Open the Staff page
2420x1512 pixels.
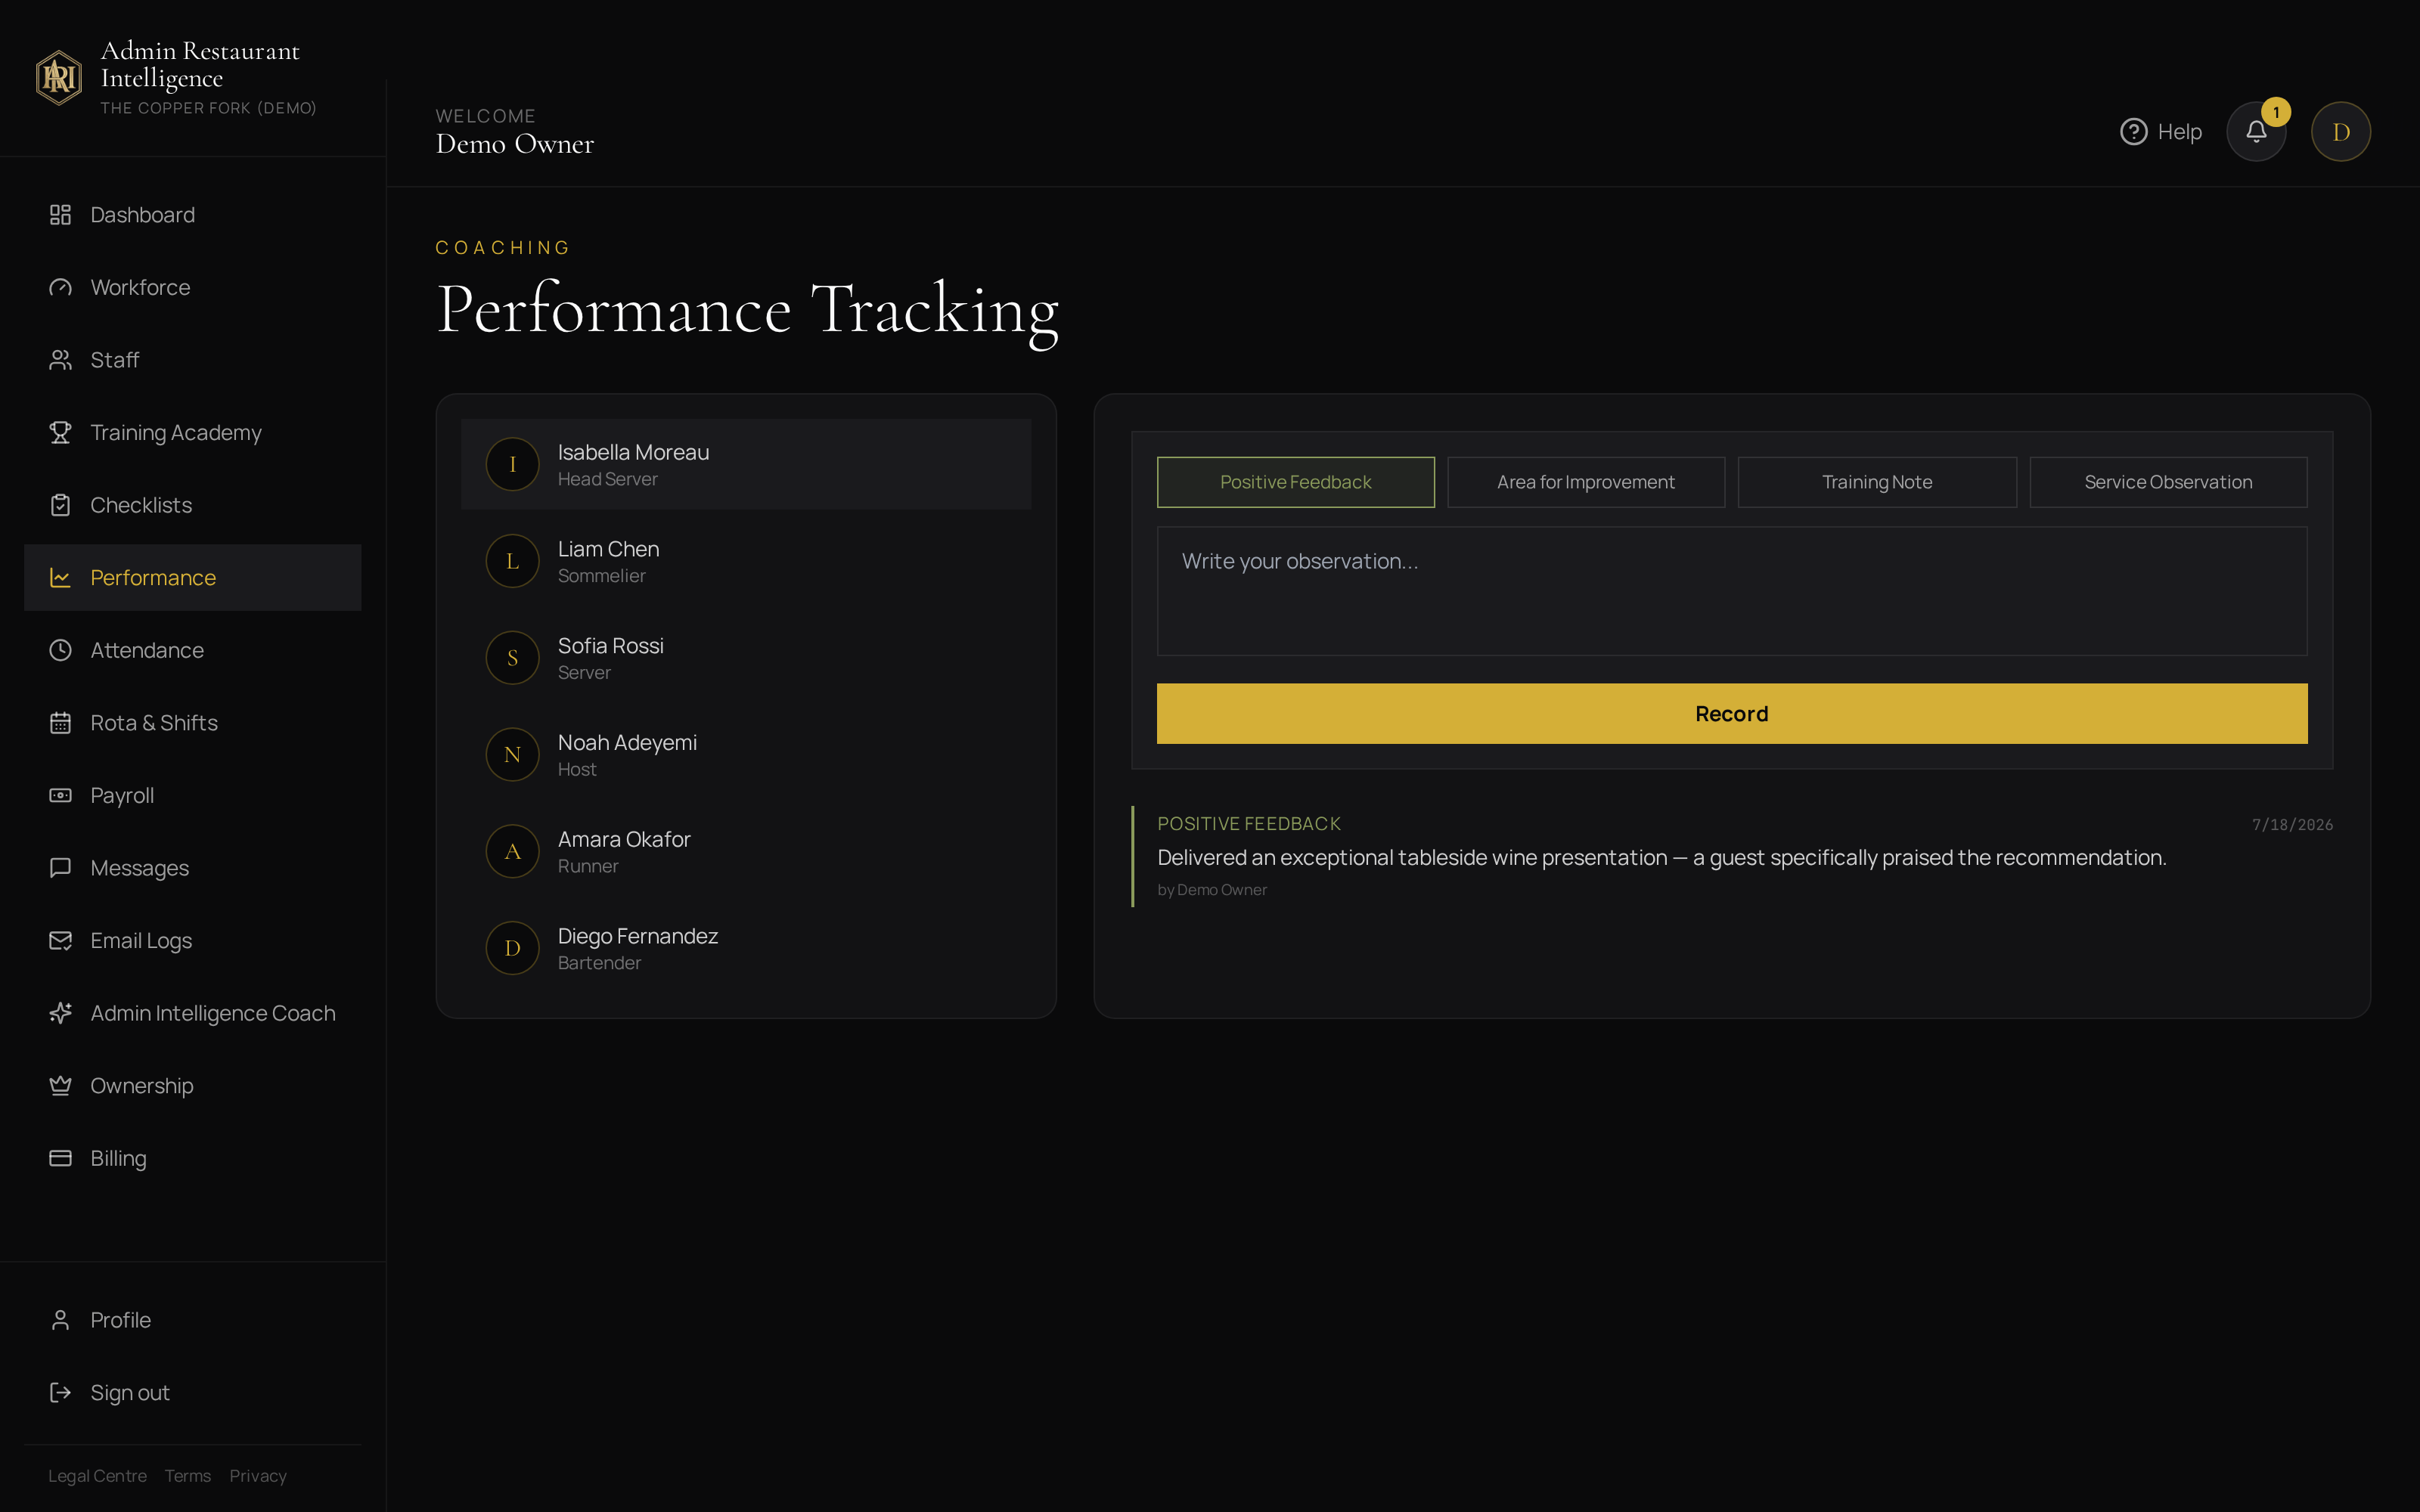[x=193, y=360]
